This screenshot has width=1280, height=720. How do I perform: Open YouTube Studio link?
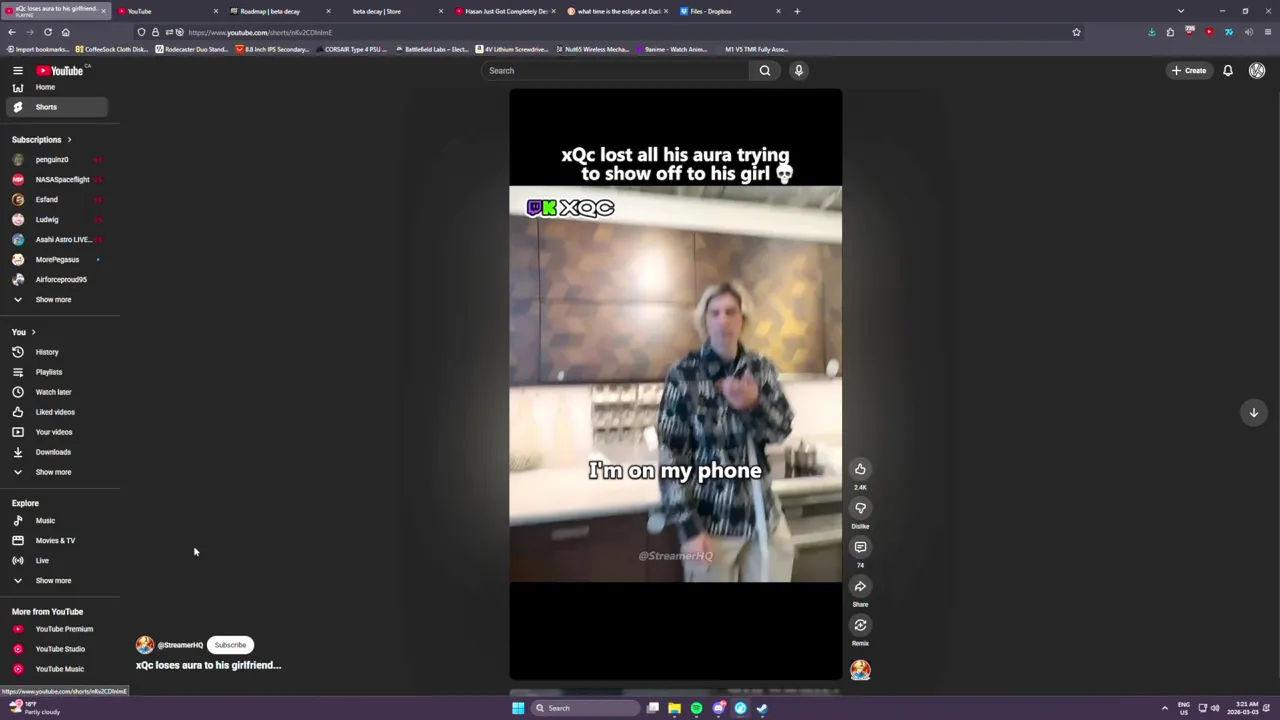coord(60,649)
